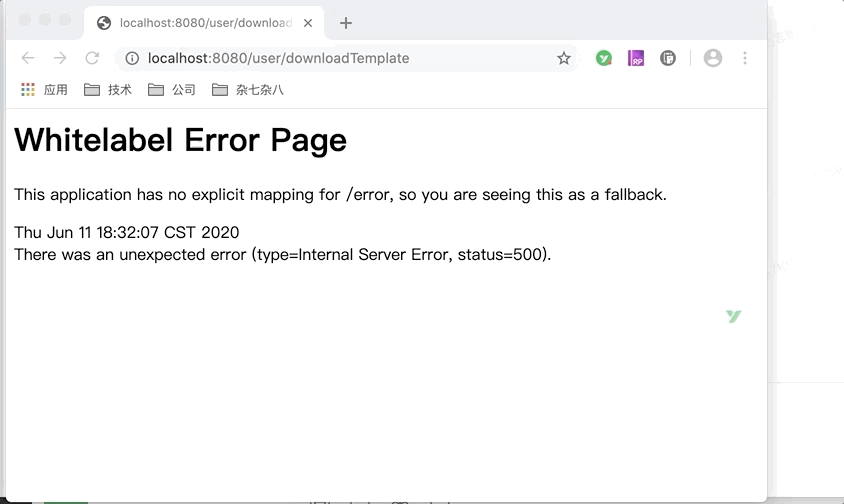Bookmark this page with the star icon
Viewport: 844px width, 504px height.
pos(564,58)
